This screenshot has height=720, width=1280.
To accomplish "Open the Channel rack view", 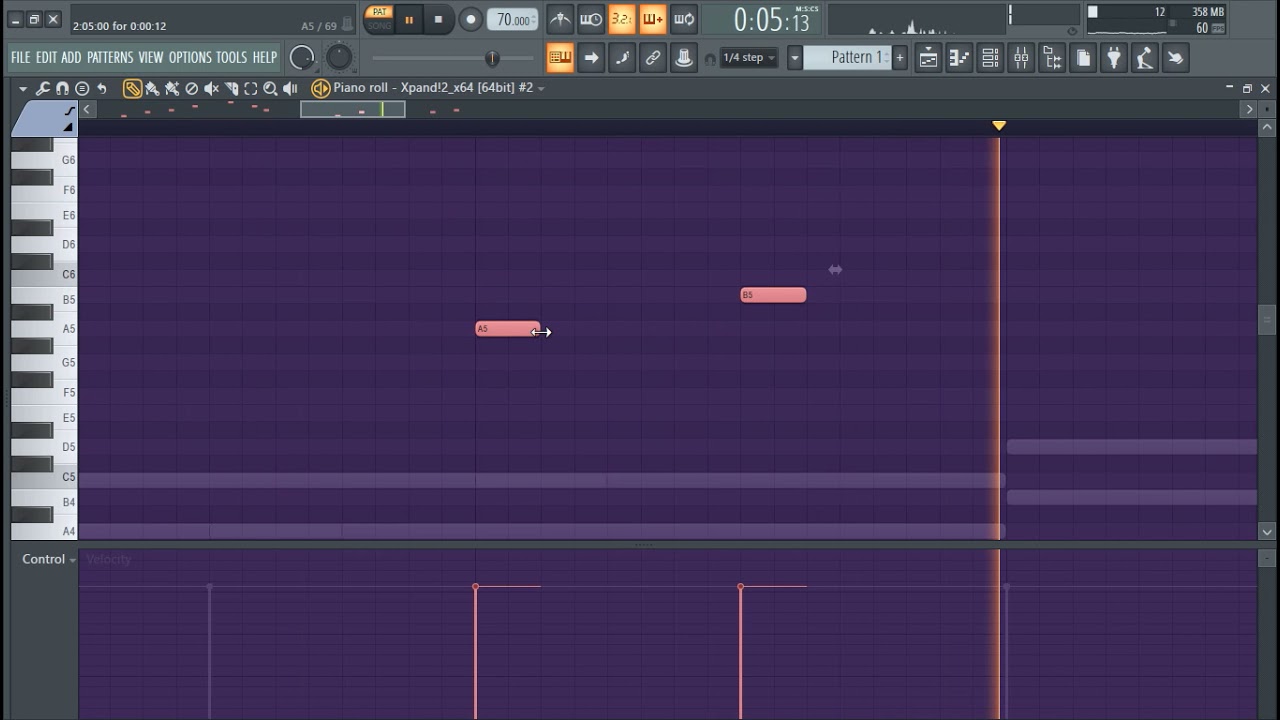I will pyautogui.click(x=990, y=58).
